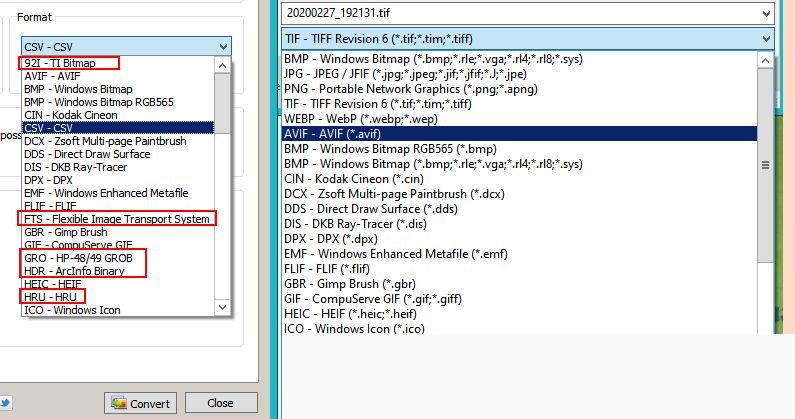Open the TIF - TIFF Revision 6 file type dropdown
This screenshot has height=419, width=795.
point(528,39)
